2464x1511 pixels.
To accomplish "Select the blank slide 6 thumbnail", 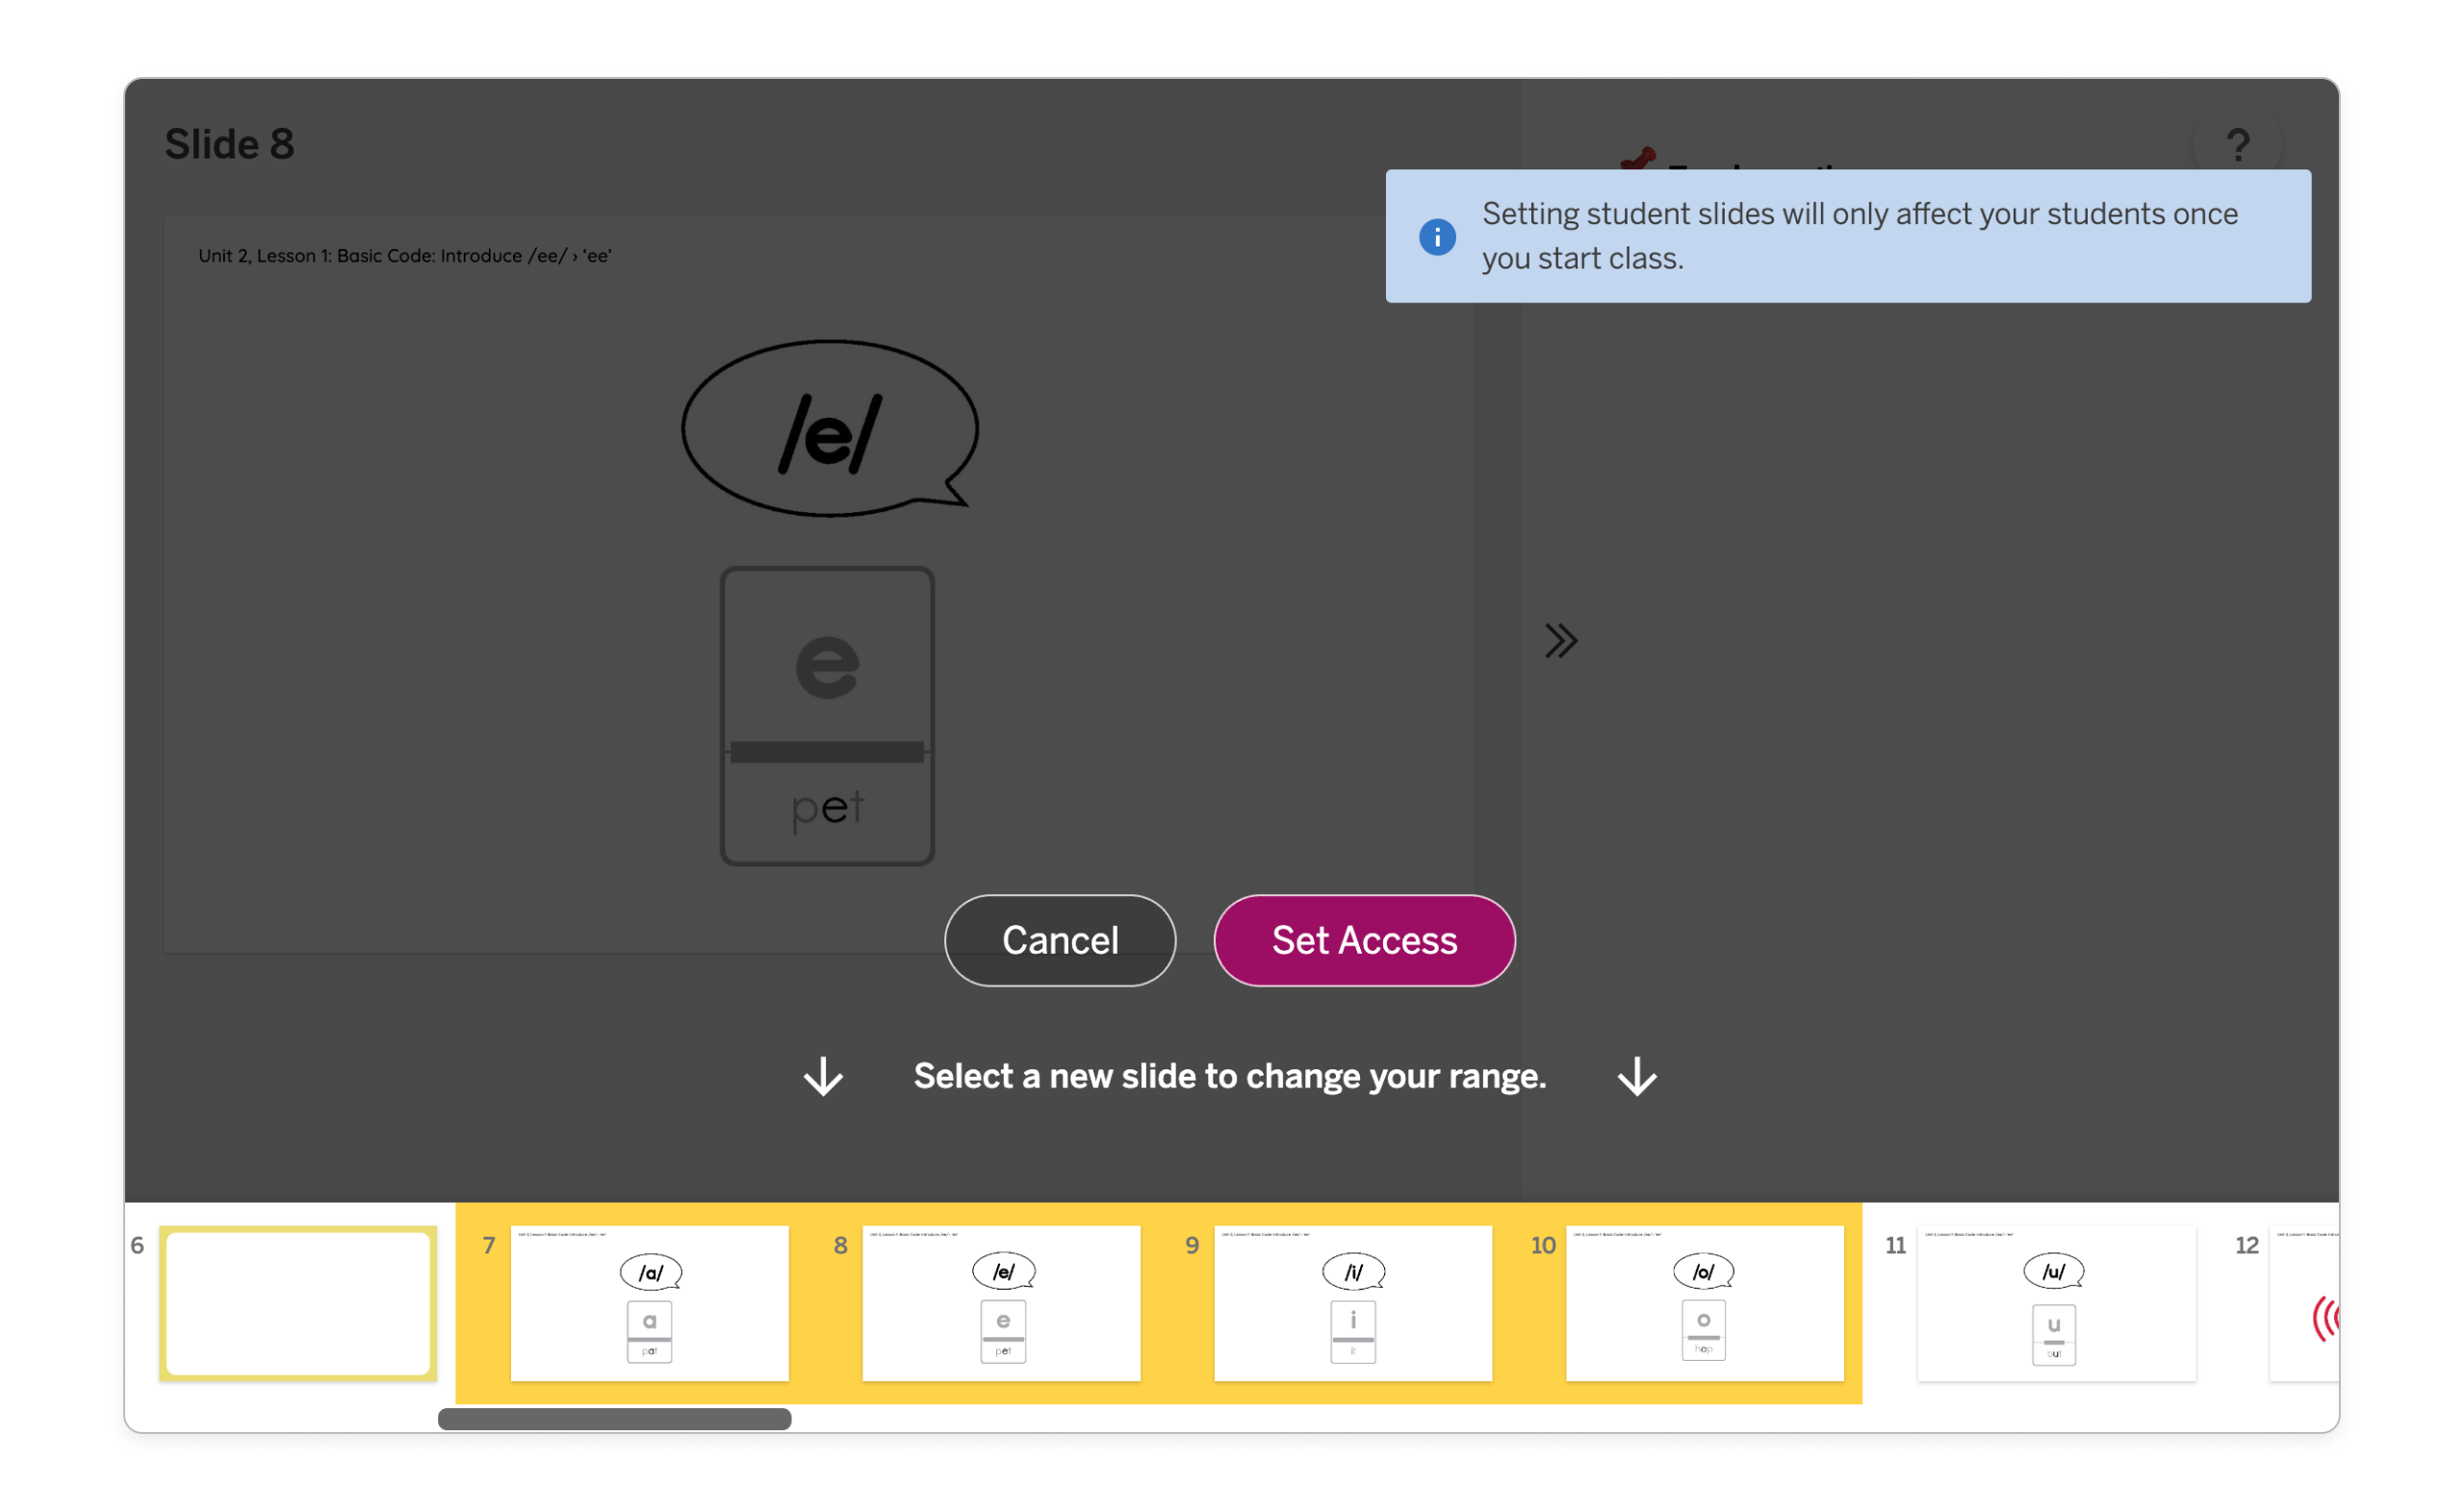I will point(297,1303).
